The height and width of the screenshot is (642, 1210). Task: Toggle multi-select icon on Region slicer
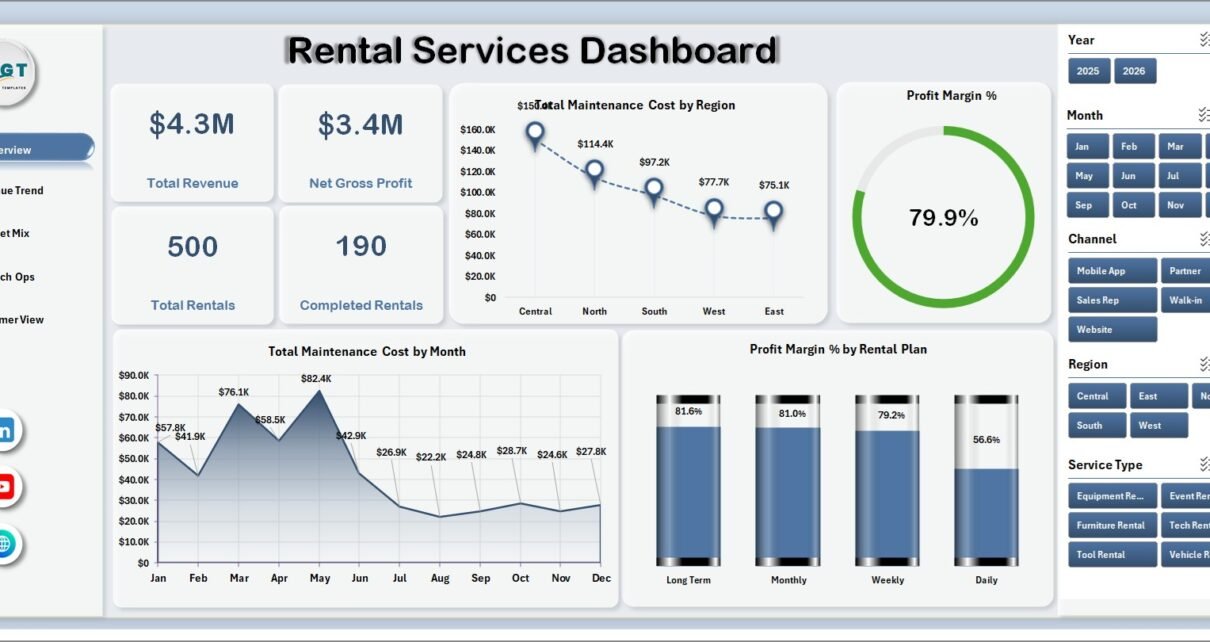pos(1204,364)
